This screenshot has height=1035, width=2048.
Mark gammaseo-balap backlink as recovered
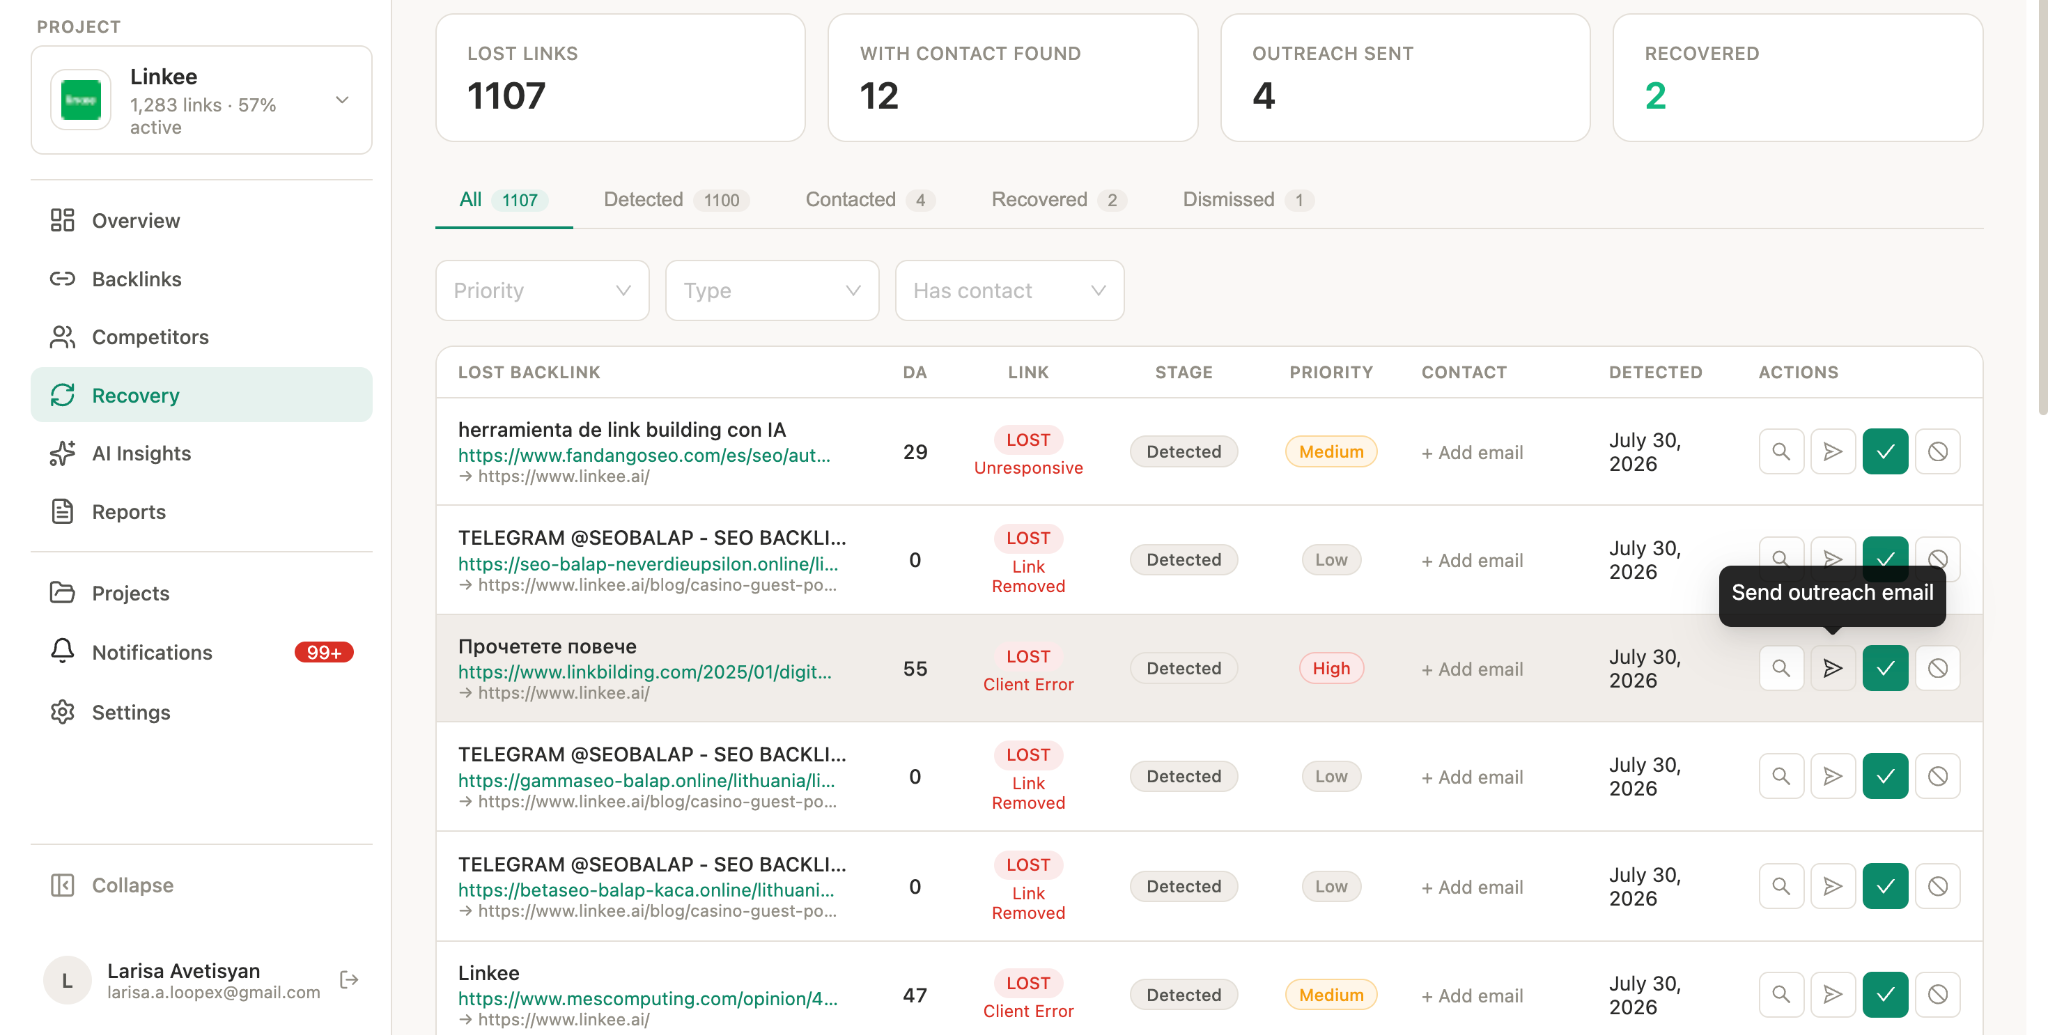1885,776
